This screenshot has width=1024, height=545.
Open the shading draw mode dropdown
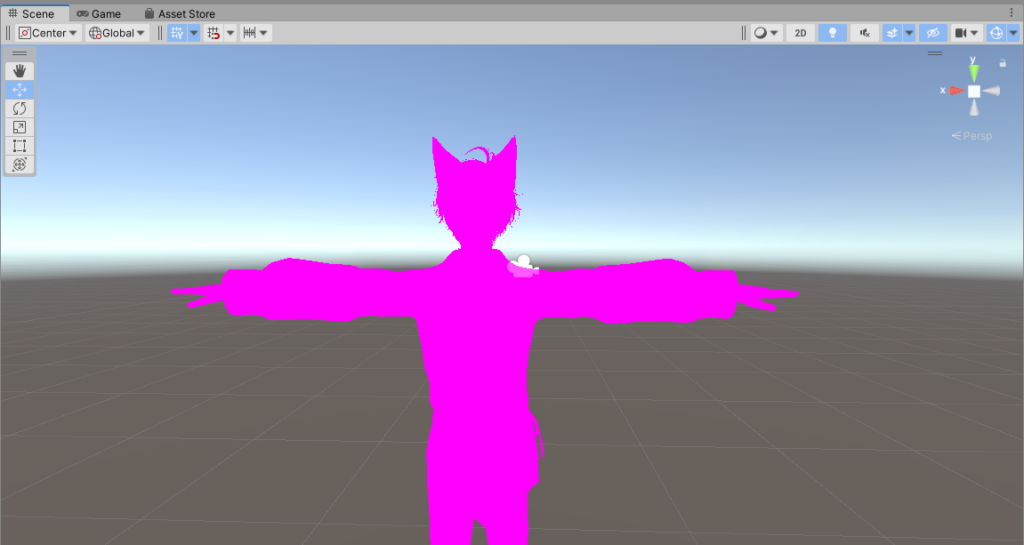pyautogui.click(x=766, y=33)
